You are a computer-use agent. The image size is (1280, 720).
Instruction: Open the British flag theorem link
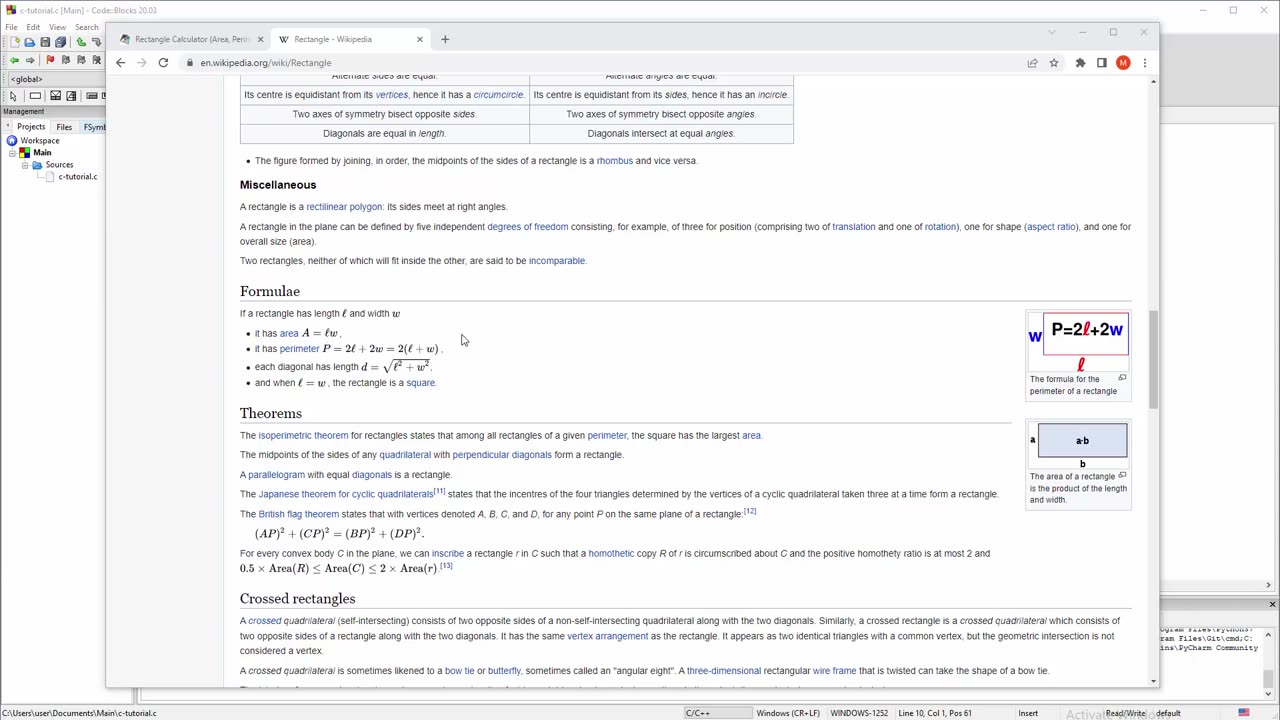298,514
